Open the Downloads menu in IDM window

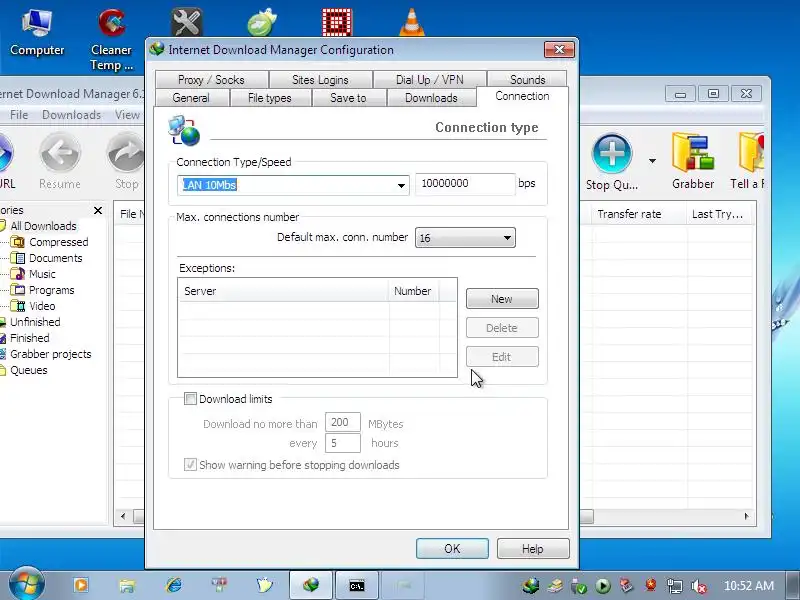(71, 115)
